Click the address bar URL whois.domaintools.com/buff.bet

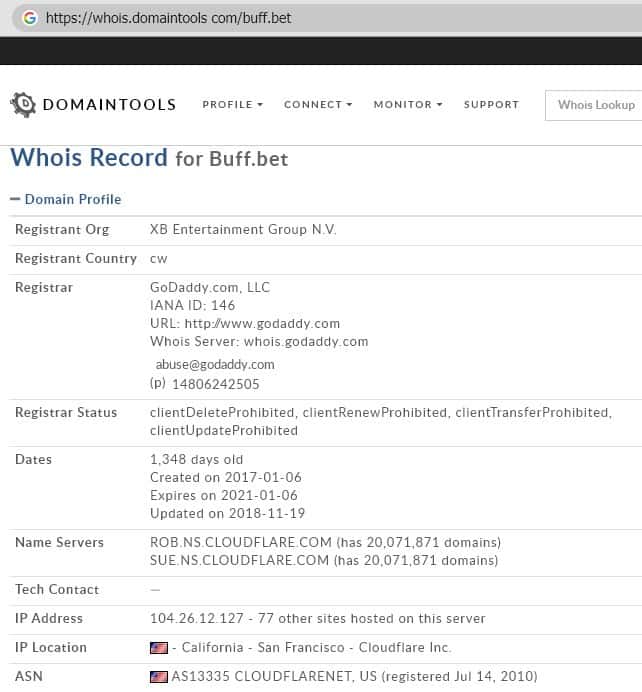(169, 18)
